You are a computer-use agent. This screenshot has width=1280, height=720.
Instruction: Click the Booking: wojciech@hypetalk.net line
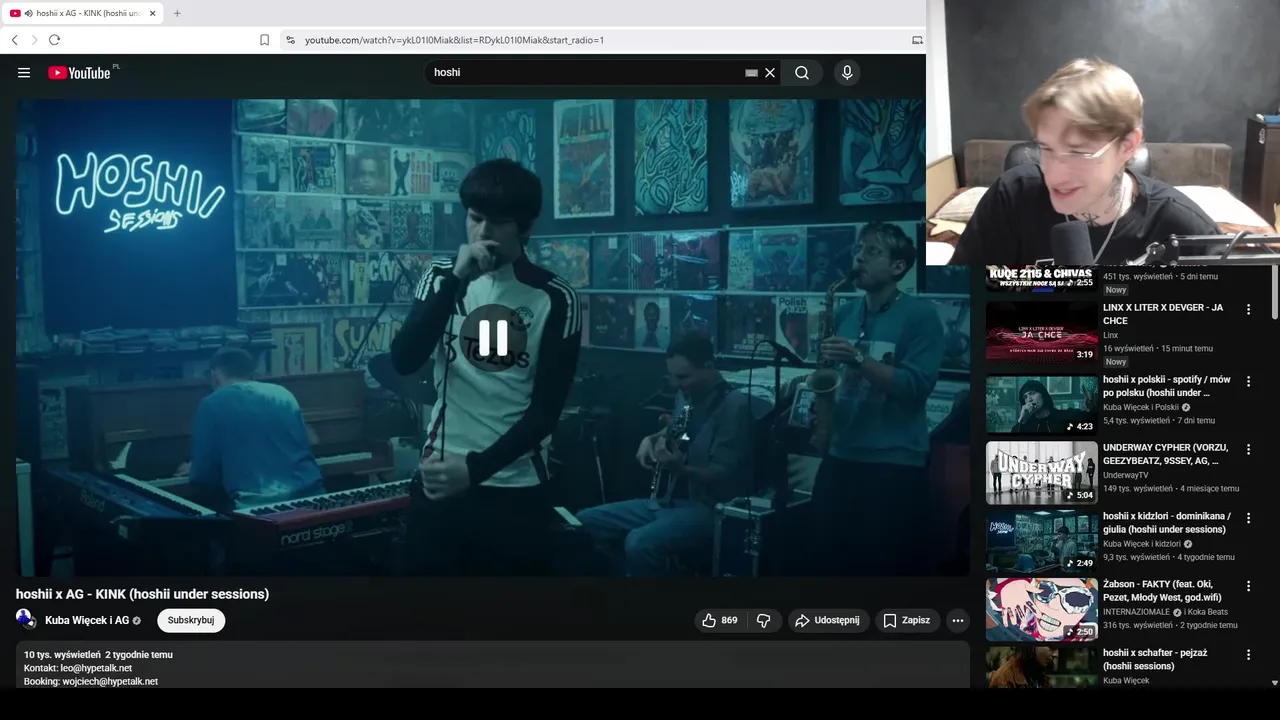(x=91, y=681)
